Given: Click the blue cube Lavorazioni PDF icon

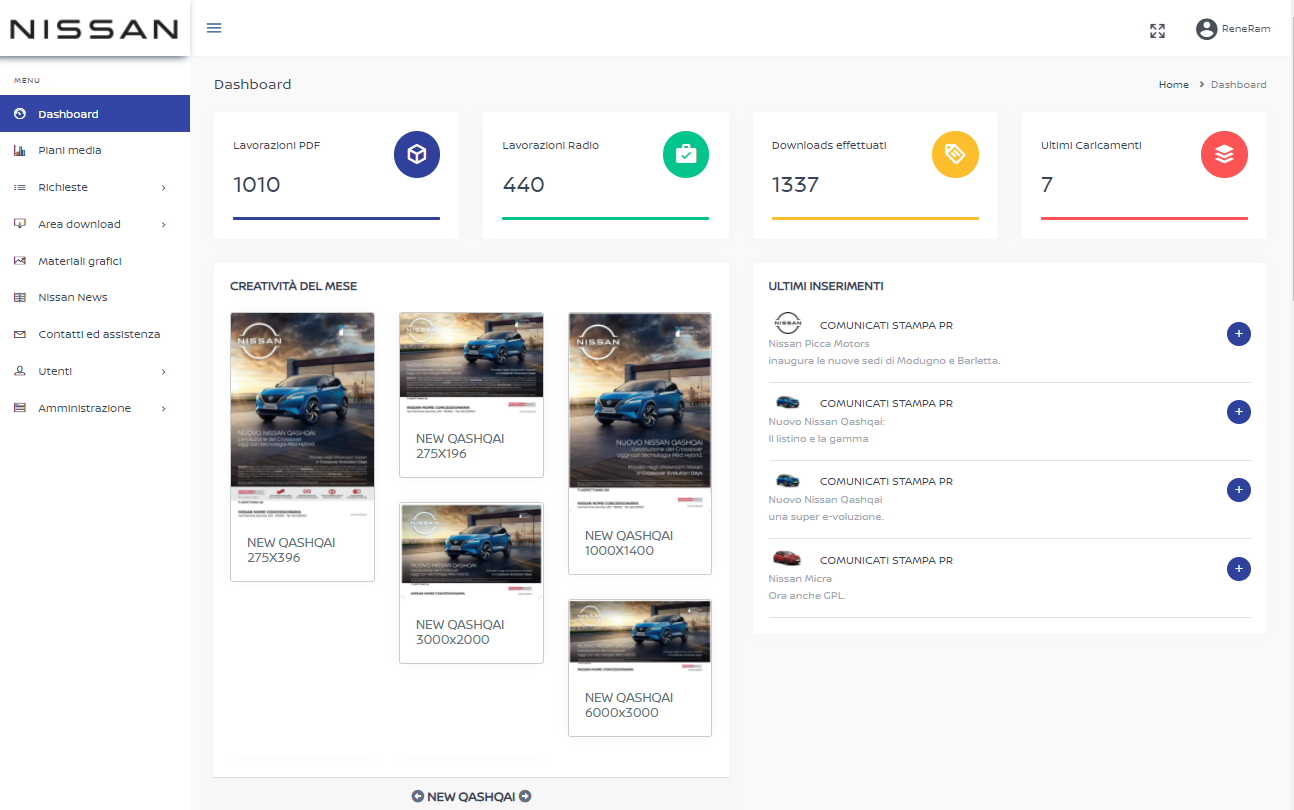Looking at the screenshot, I should click(x=417, y=155).
